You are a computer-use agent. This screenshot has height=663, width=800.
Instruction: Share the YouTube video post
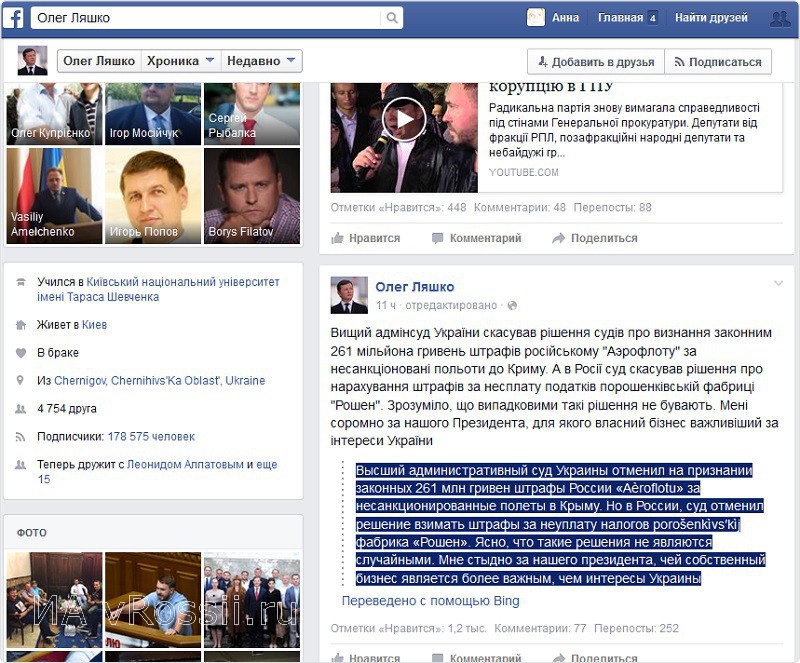(595, 238)
